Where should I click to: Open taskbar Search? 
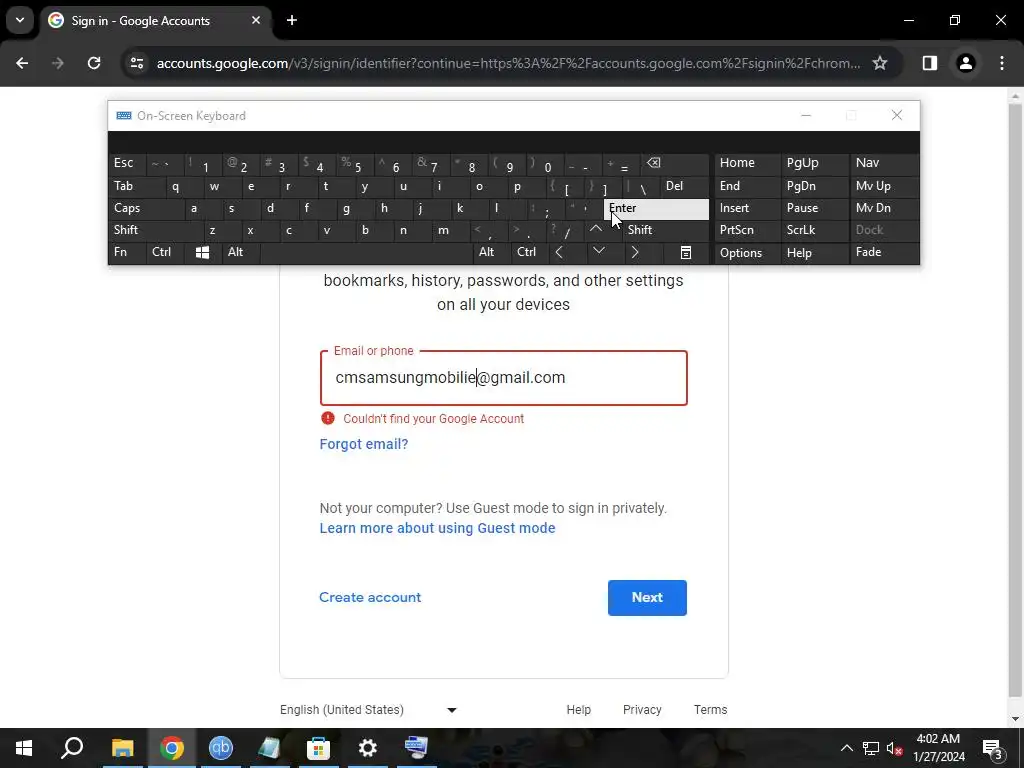[72, 748]
